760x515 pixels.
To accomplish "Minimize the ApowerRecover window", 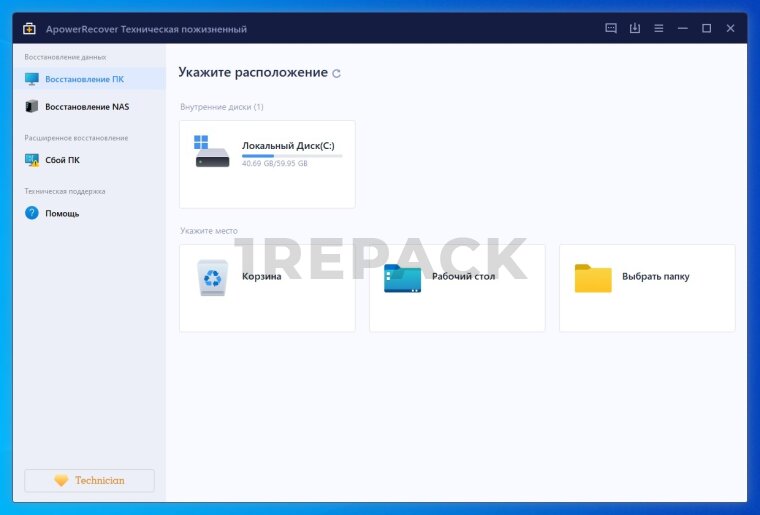I will click(x=682, y=29).
